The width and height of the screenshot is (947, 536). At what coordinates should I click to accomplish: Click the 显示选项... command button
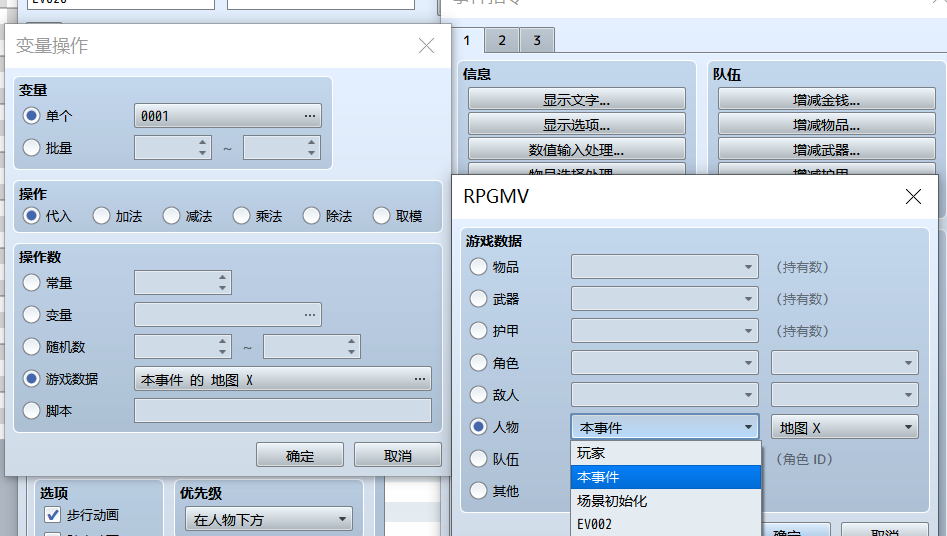click(x=577, y=124)
